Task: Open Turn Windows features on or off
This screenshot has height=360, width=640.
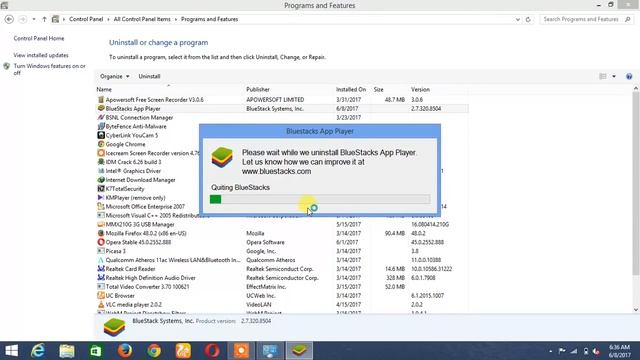Action: click(49, 69)
